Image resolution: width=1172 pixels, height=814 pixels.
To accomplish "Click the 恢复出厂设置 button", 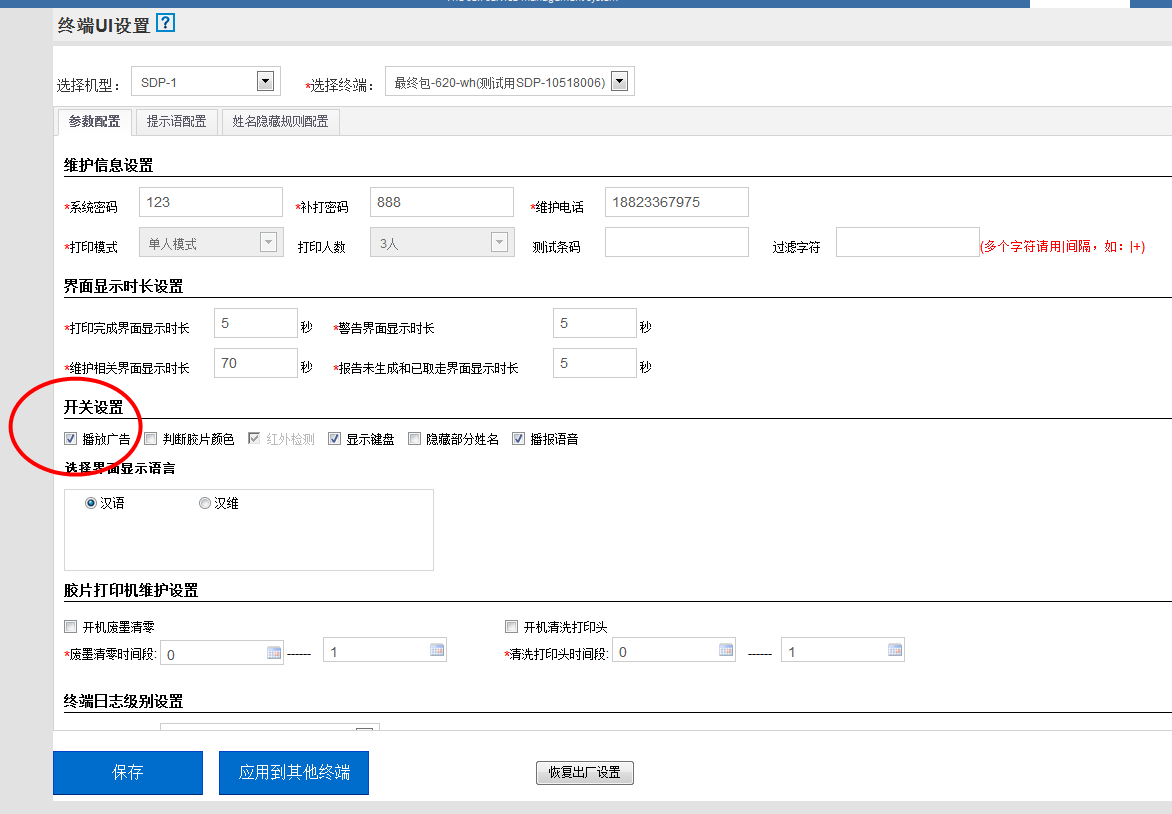I will (x=585, y=773).
